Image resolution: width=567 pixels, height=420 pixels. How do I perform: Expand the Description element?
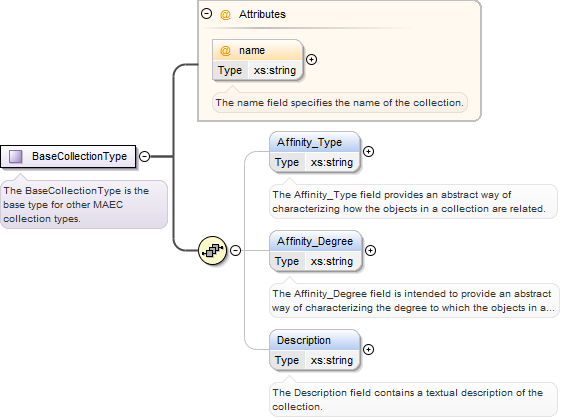(x=368, y=349)
